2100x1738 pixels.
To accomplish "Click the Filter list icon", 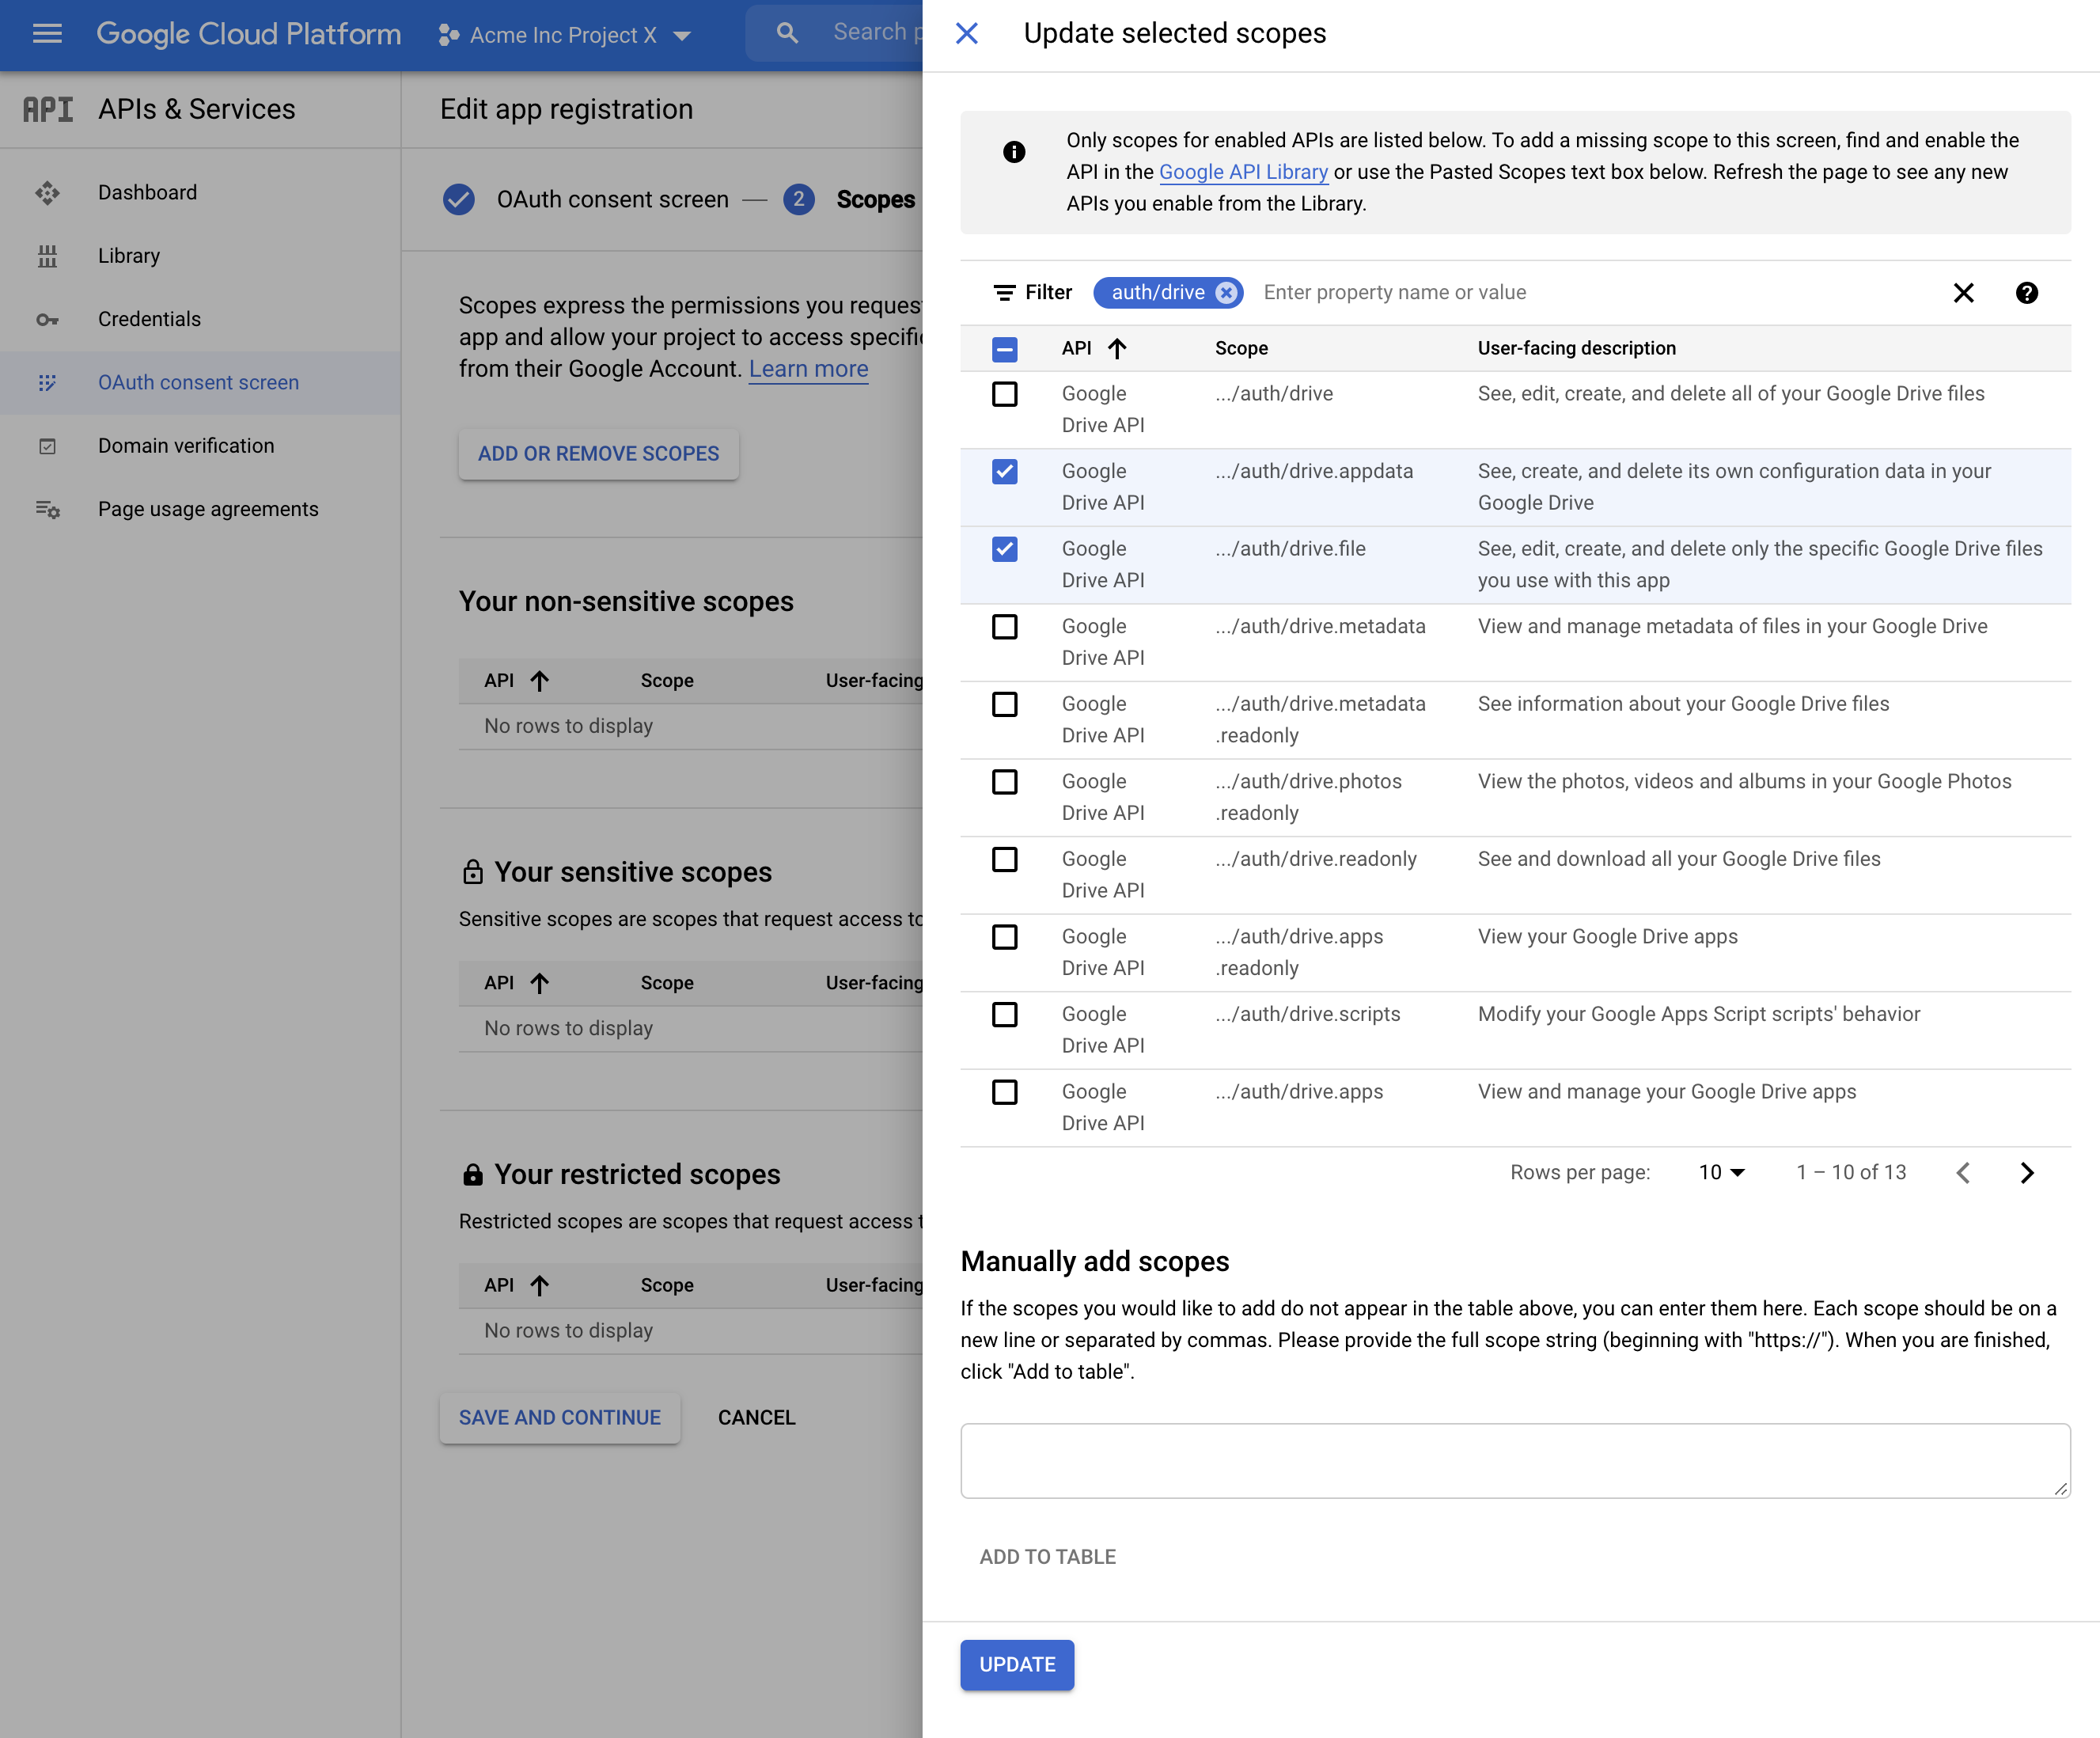I will [1004, 292].
